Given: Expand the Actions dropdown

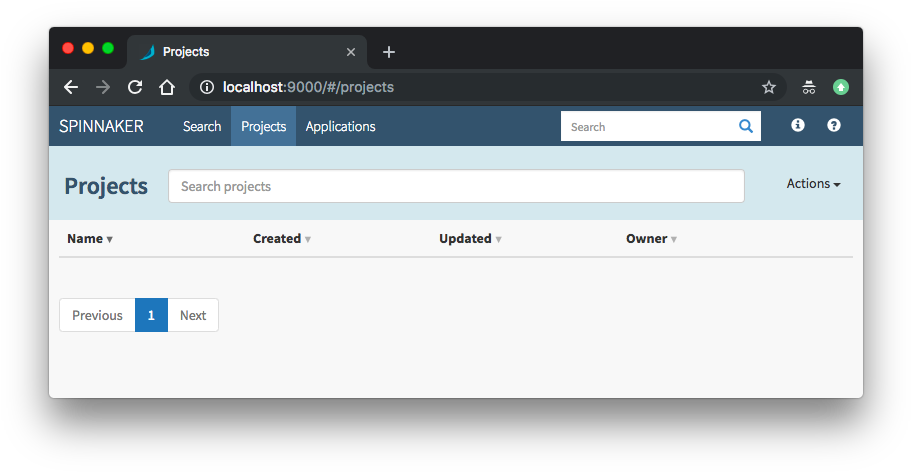Looking at the screenshot, I should 813,184.
